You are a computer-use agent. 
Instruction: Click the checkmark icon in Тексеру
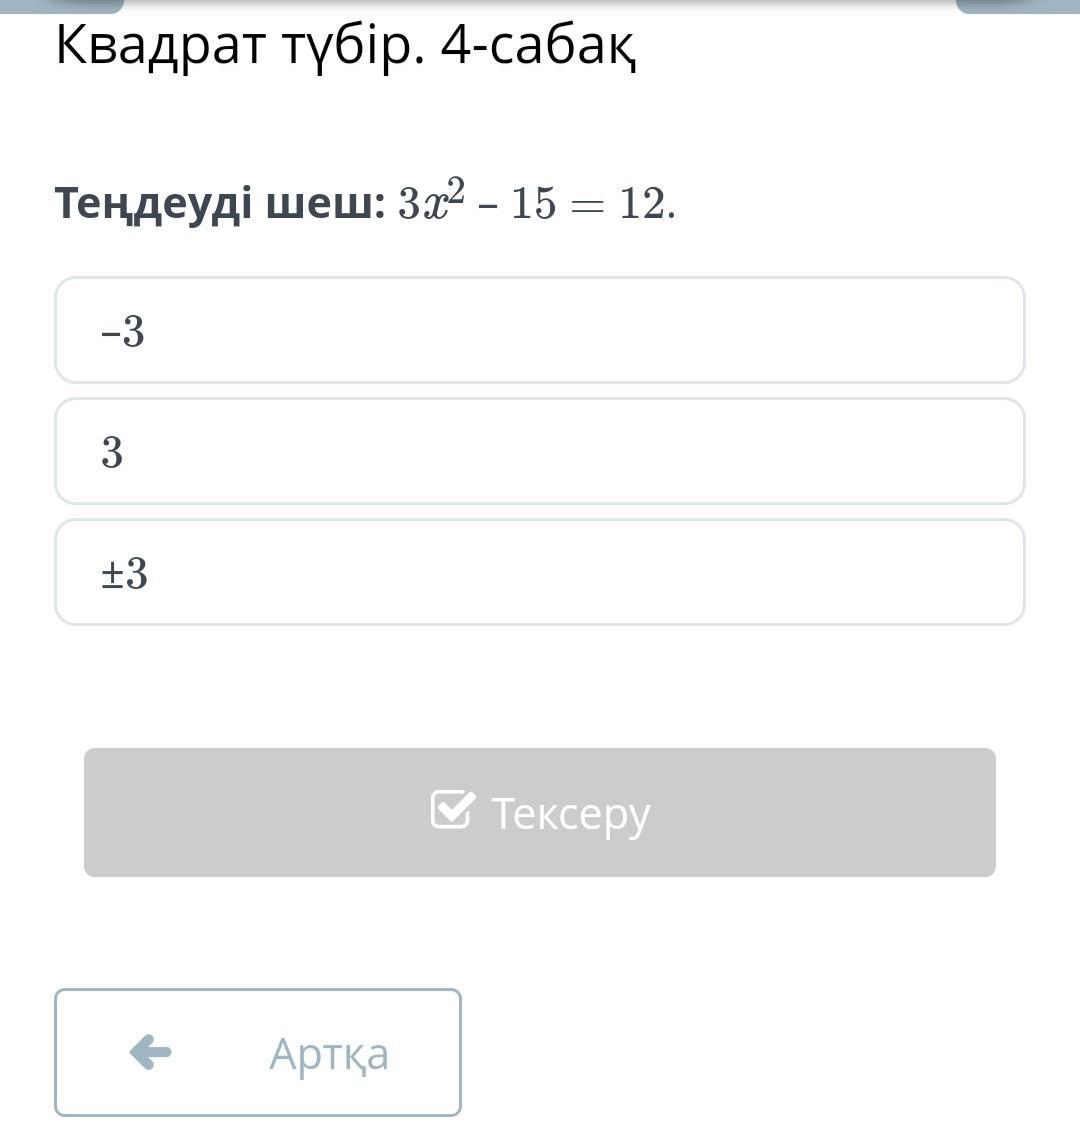tap(451, 810)
